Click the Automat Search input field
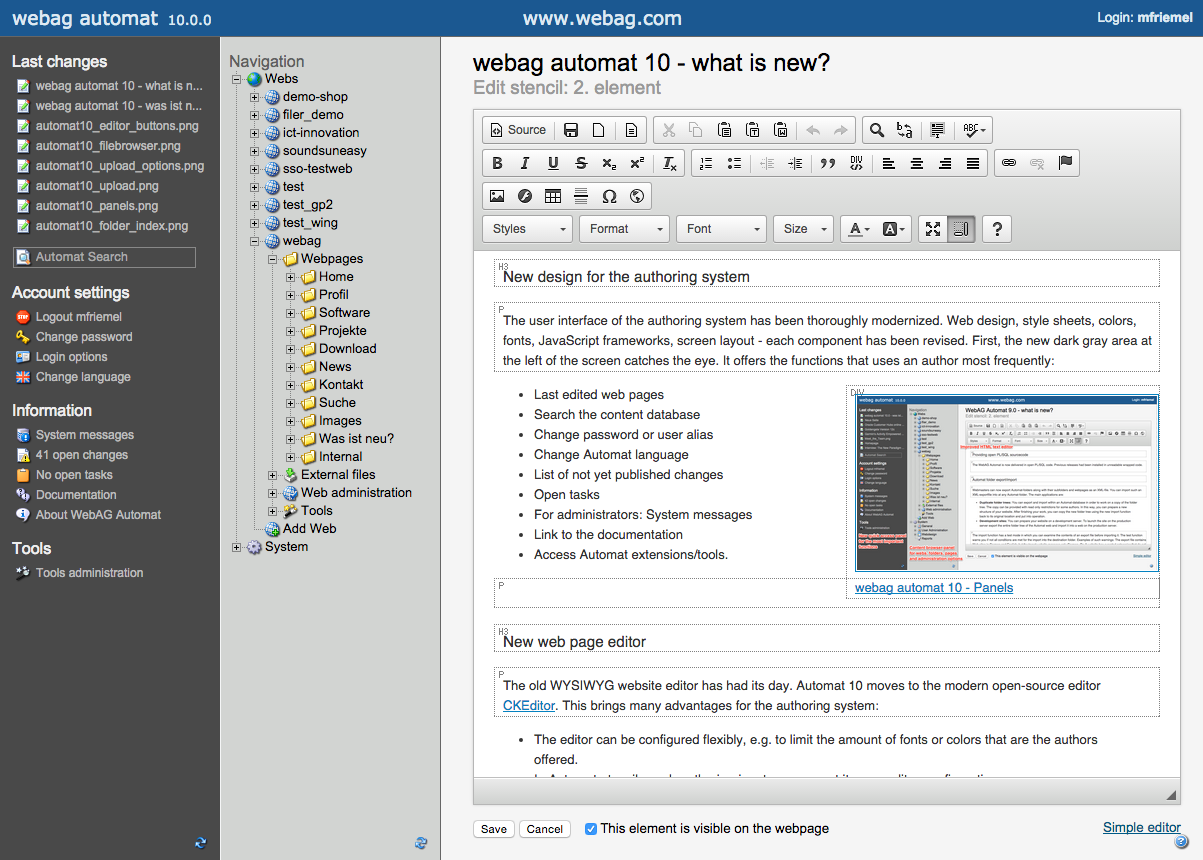The image size is (1203, 860). pos(104,257)
